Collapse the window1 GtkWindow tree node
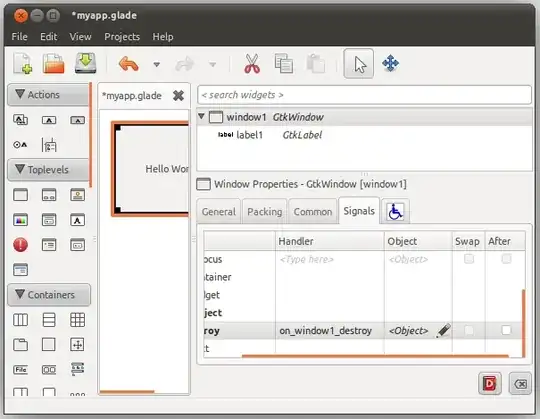The image size is (540, 419). [x=201, y=117]
